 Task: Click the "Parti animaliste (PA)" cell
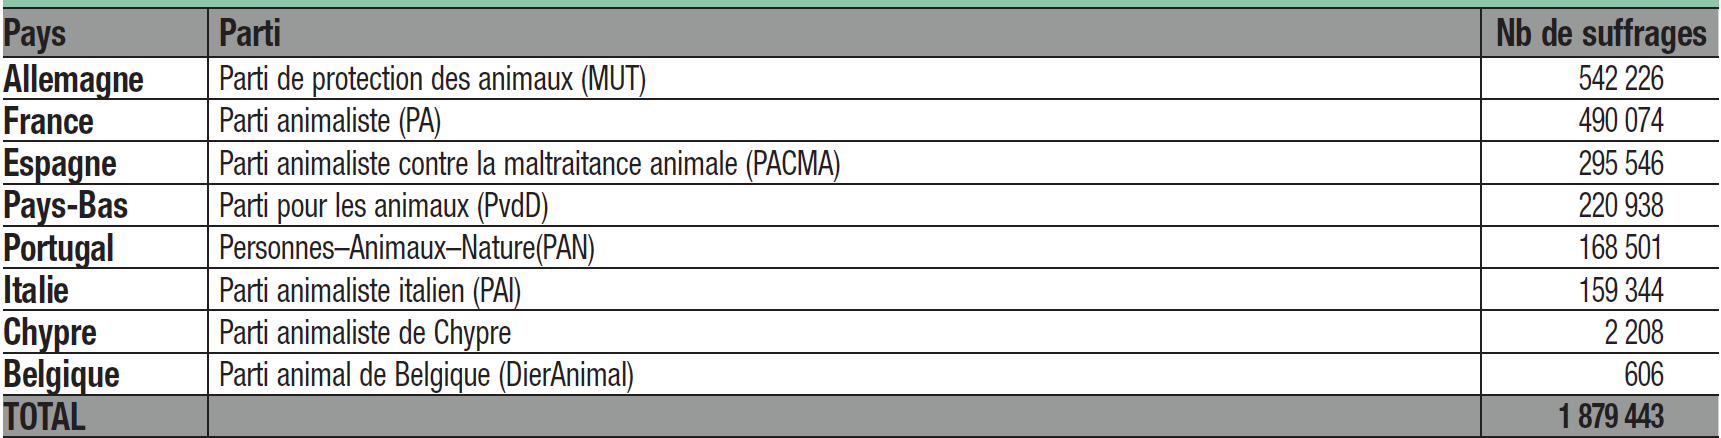click(x=330, y=121)
